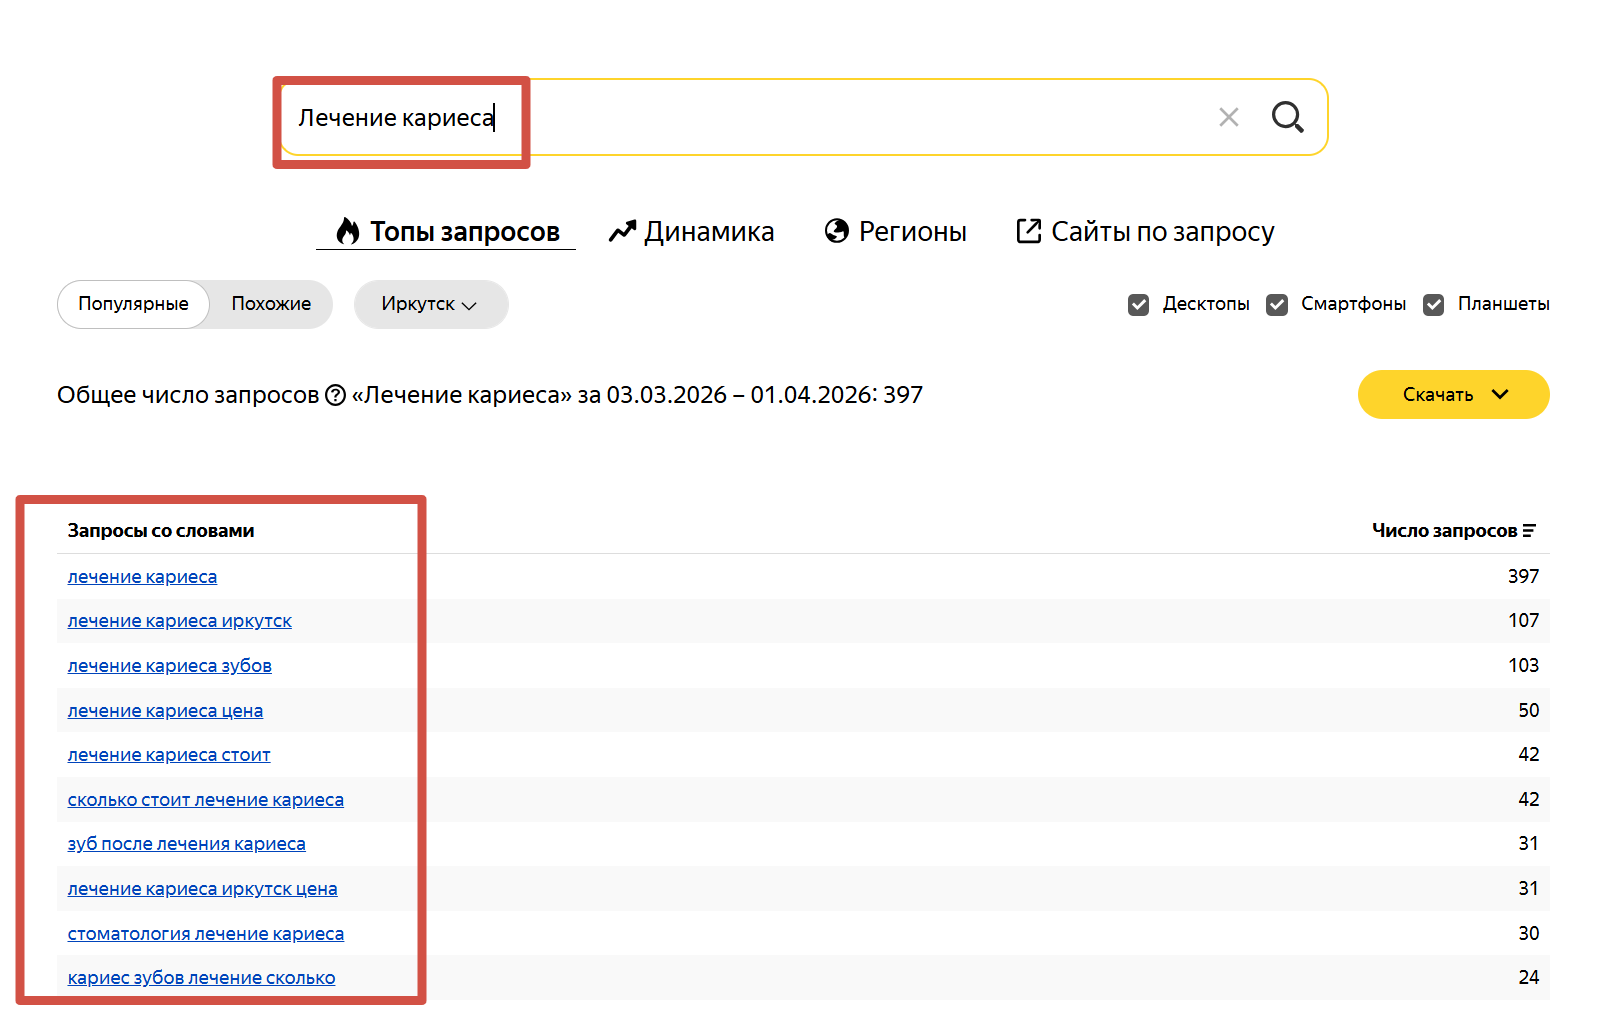This screenshot has width=1600, height=1009.
Task: Toggle the Смартфоны checkbox
Action: point(1277,305)
